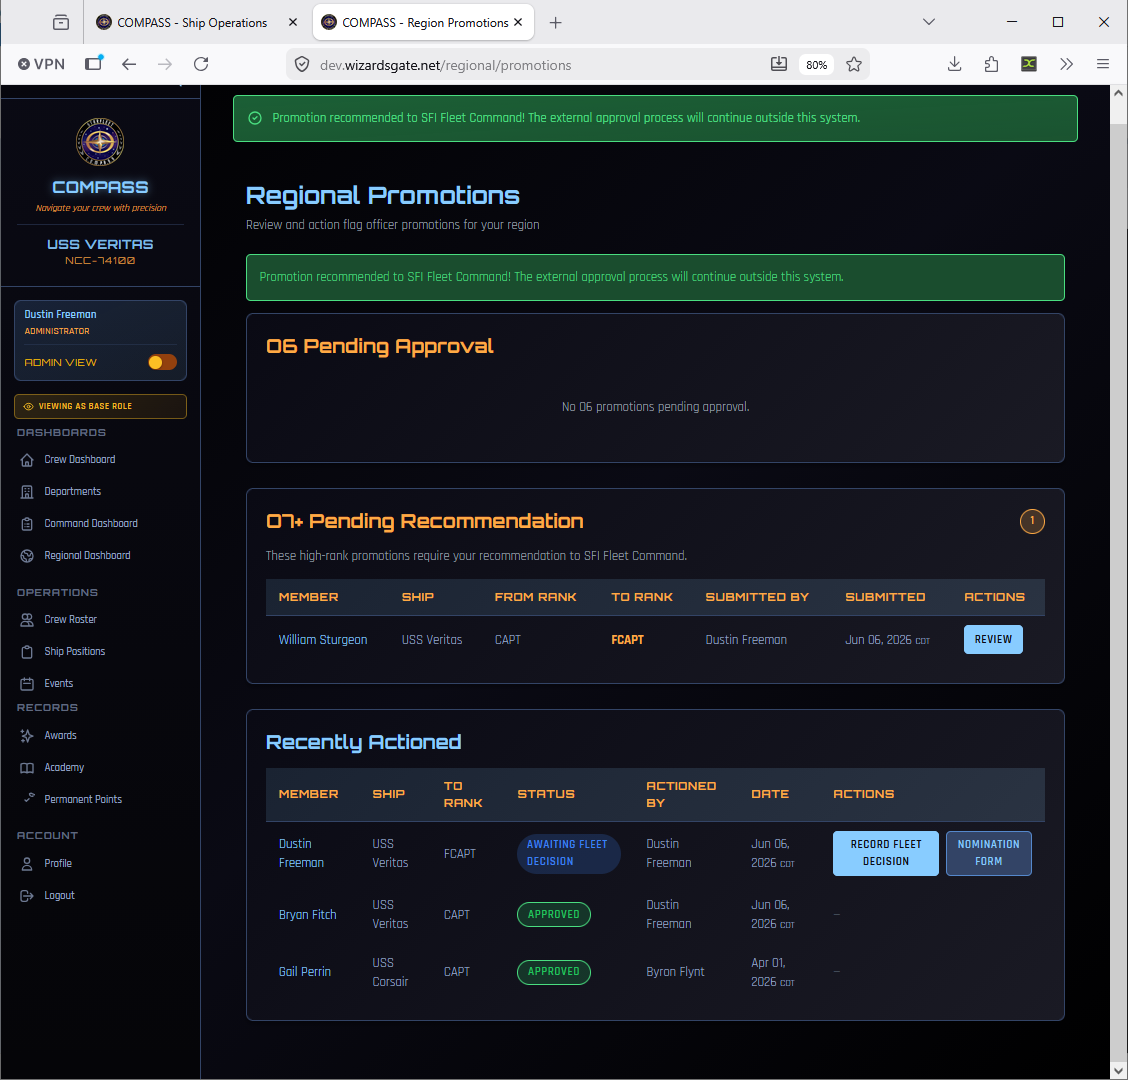Open the browser extensions puzzle icon
The image size is (1128, 1080).
click(991, 64)
